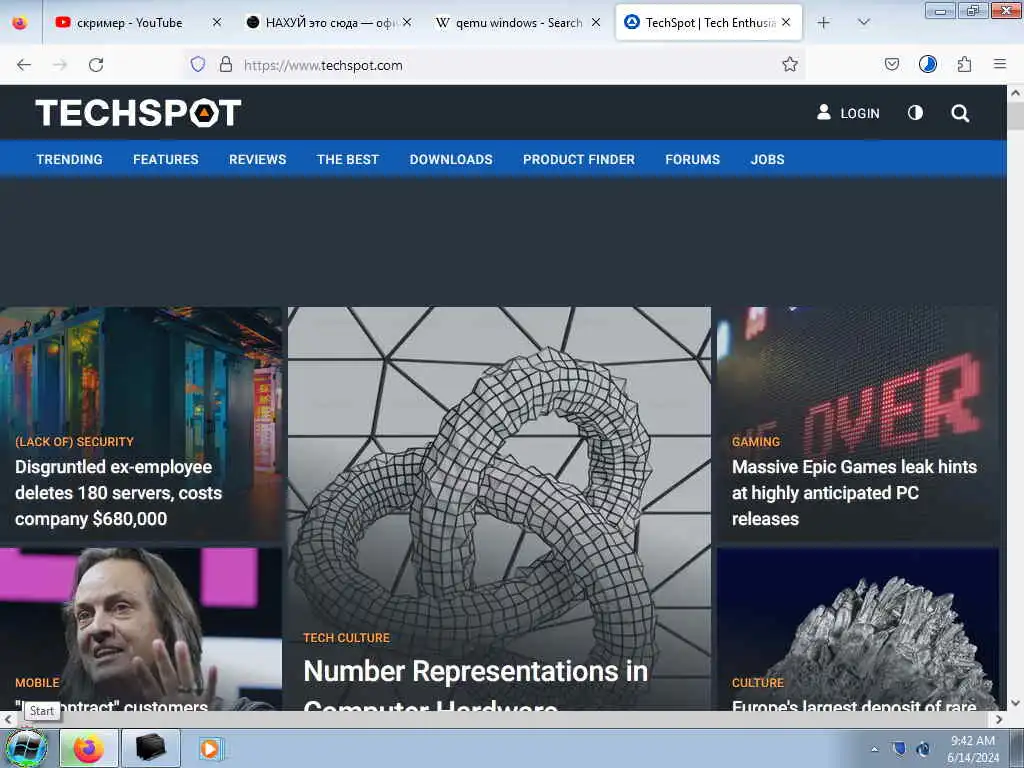1024x768 pixels.
Task: Expand the list all tabs dropdown
Action: click(863, 23)
